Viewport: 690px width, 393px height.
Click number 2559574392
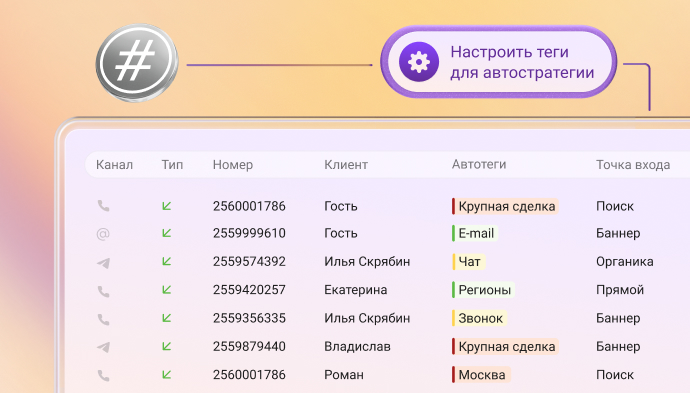[x=249, y=261]
